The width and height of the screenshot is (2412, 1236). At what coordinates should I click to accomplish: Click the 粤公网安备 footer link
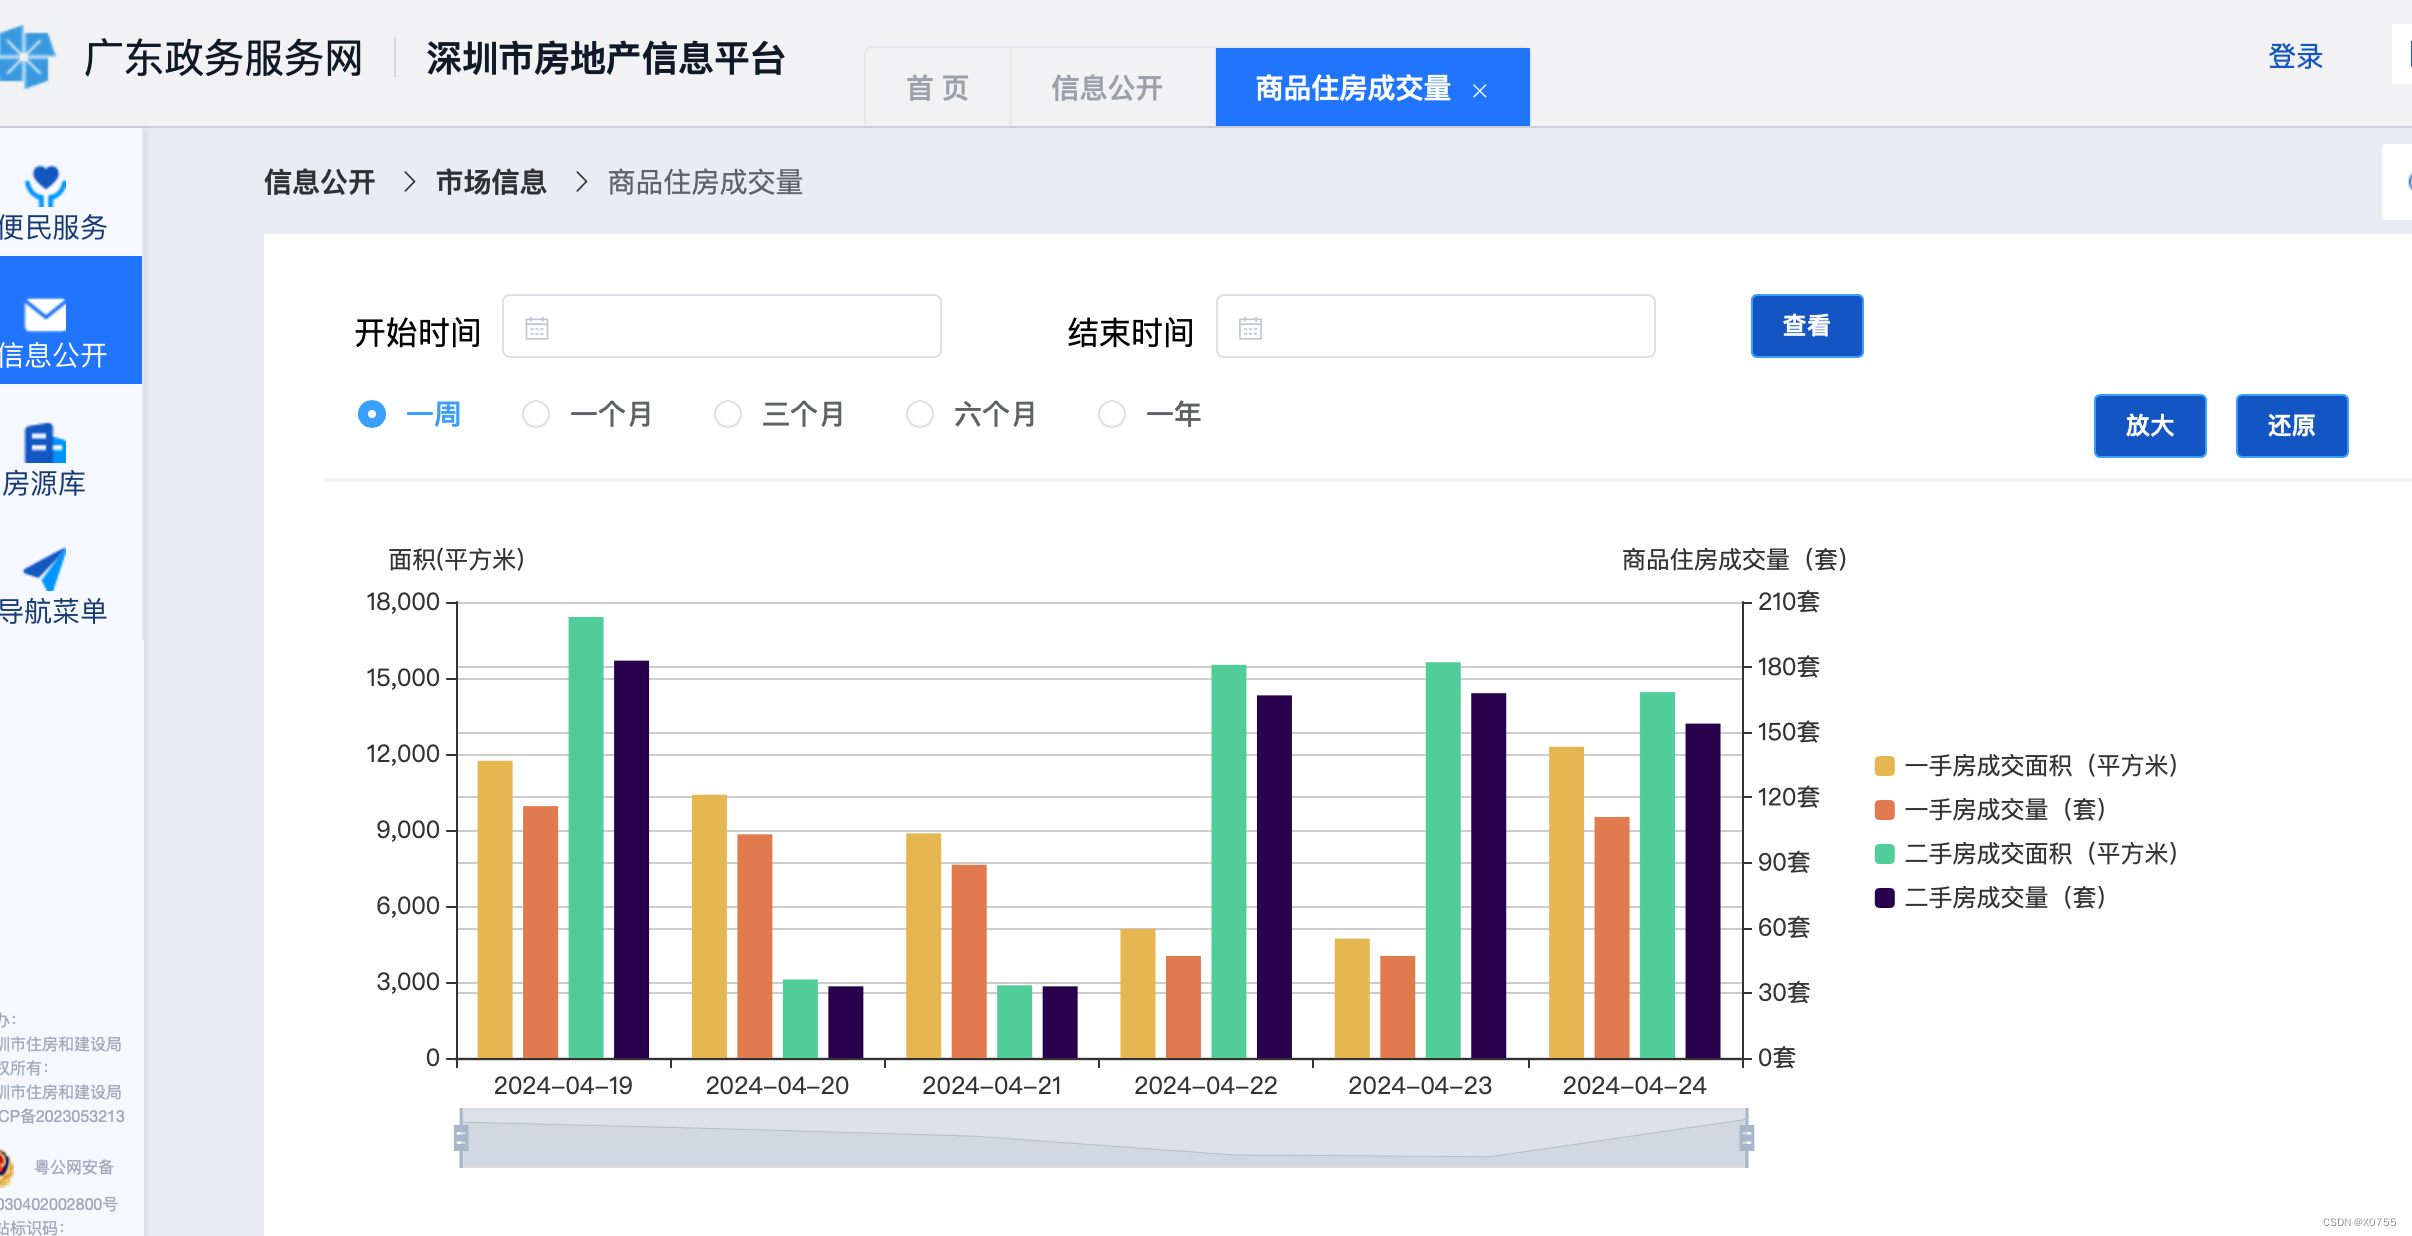point(74,1167)
